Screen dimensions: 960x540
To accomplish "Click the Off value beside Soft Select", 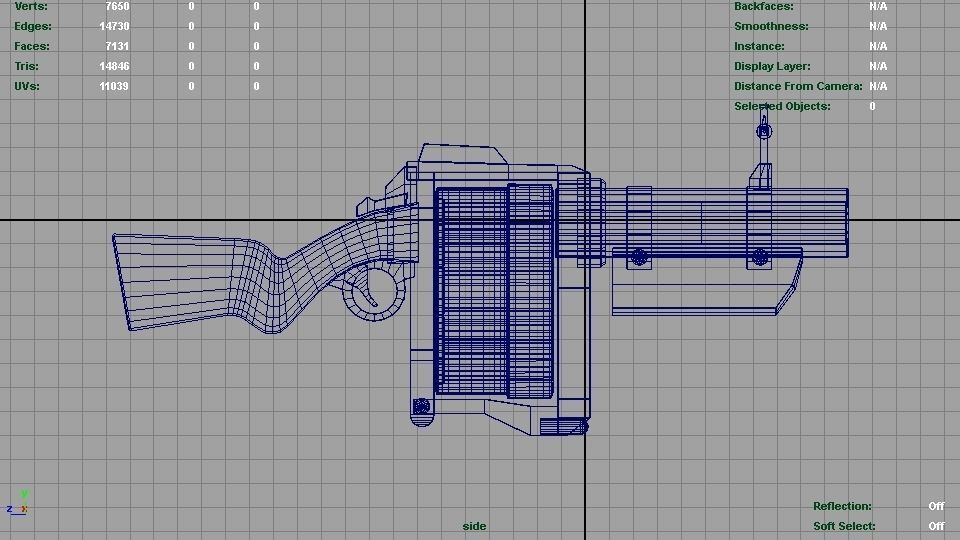I will (936, 526).
